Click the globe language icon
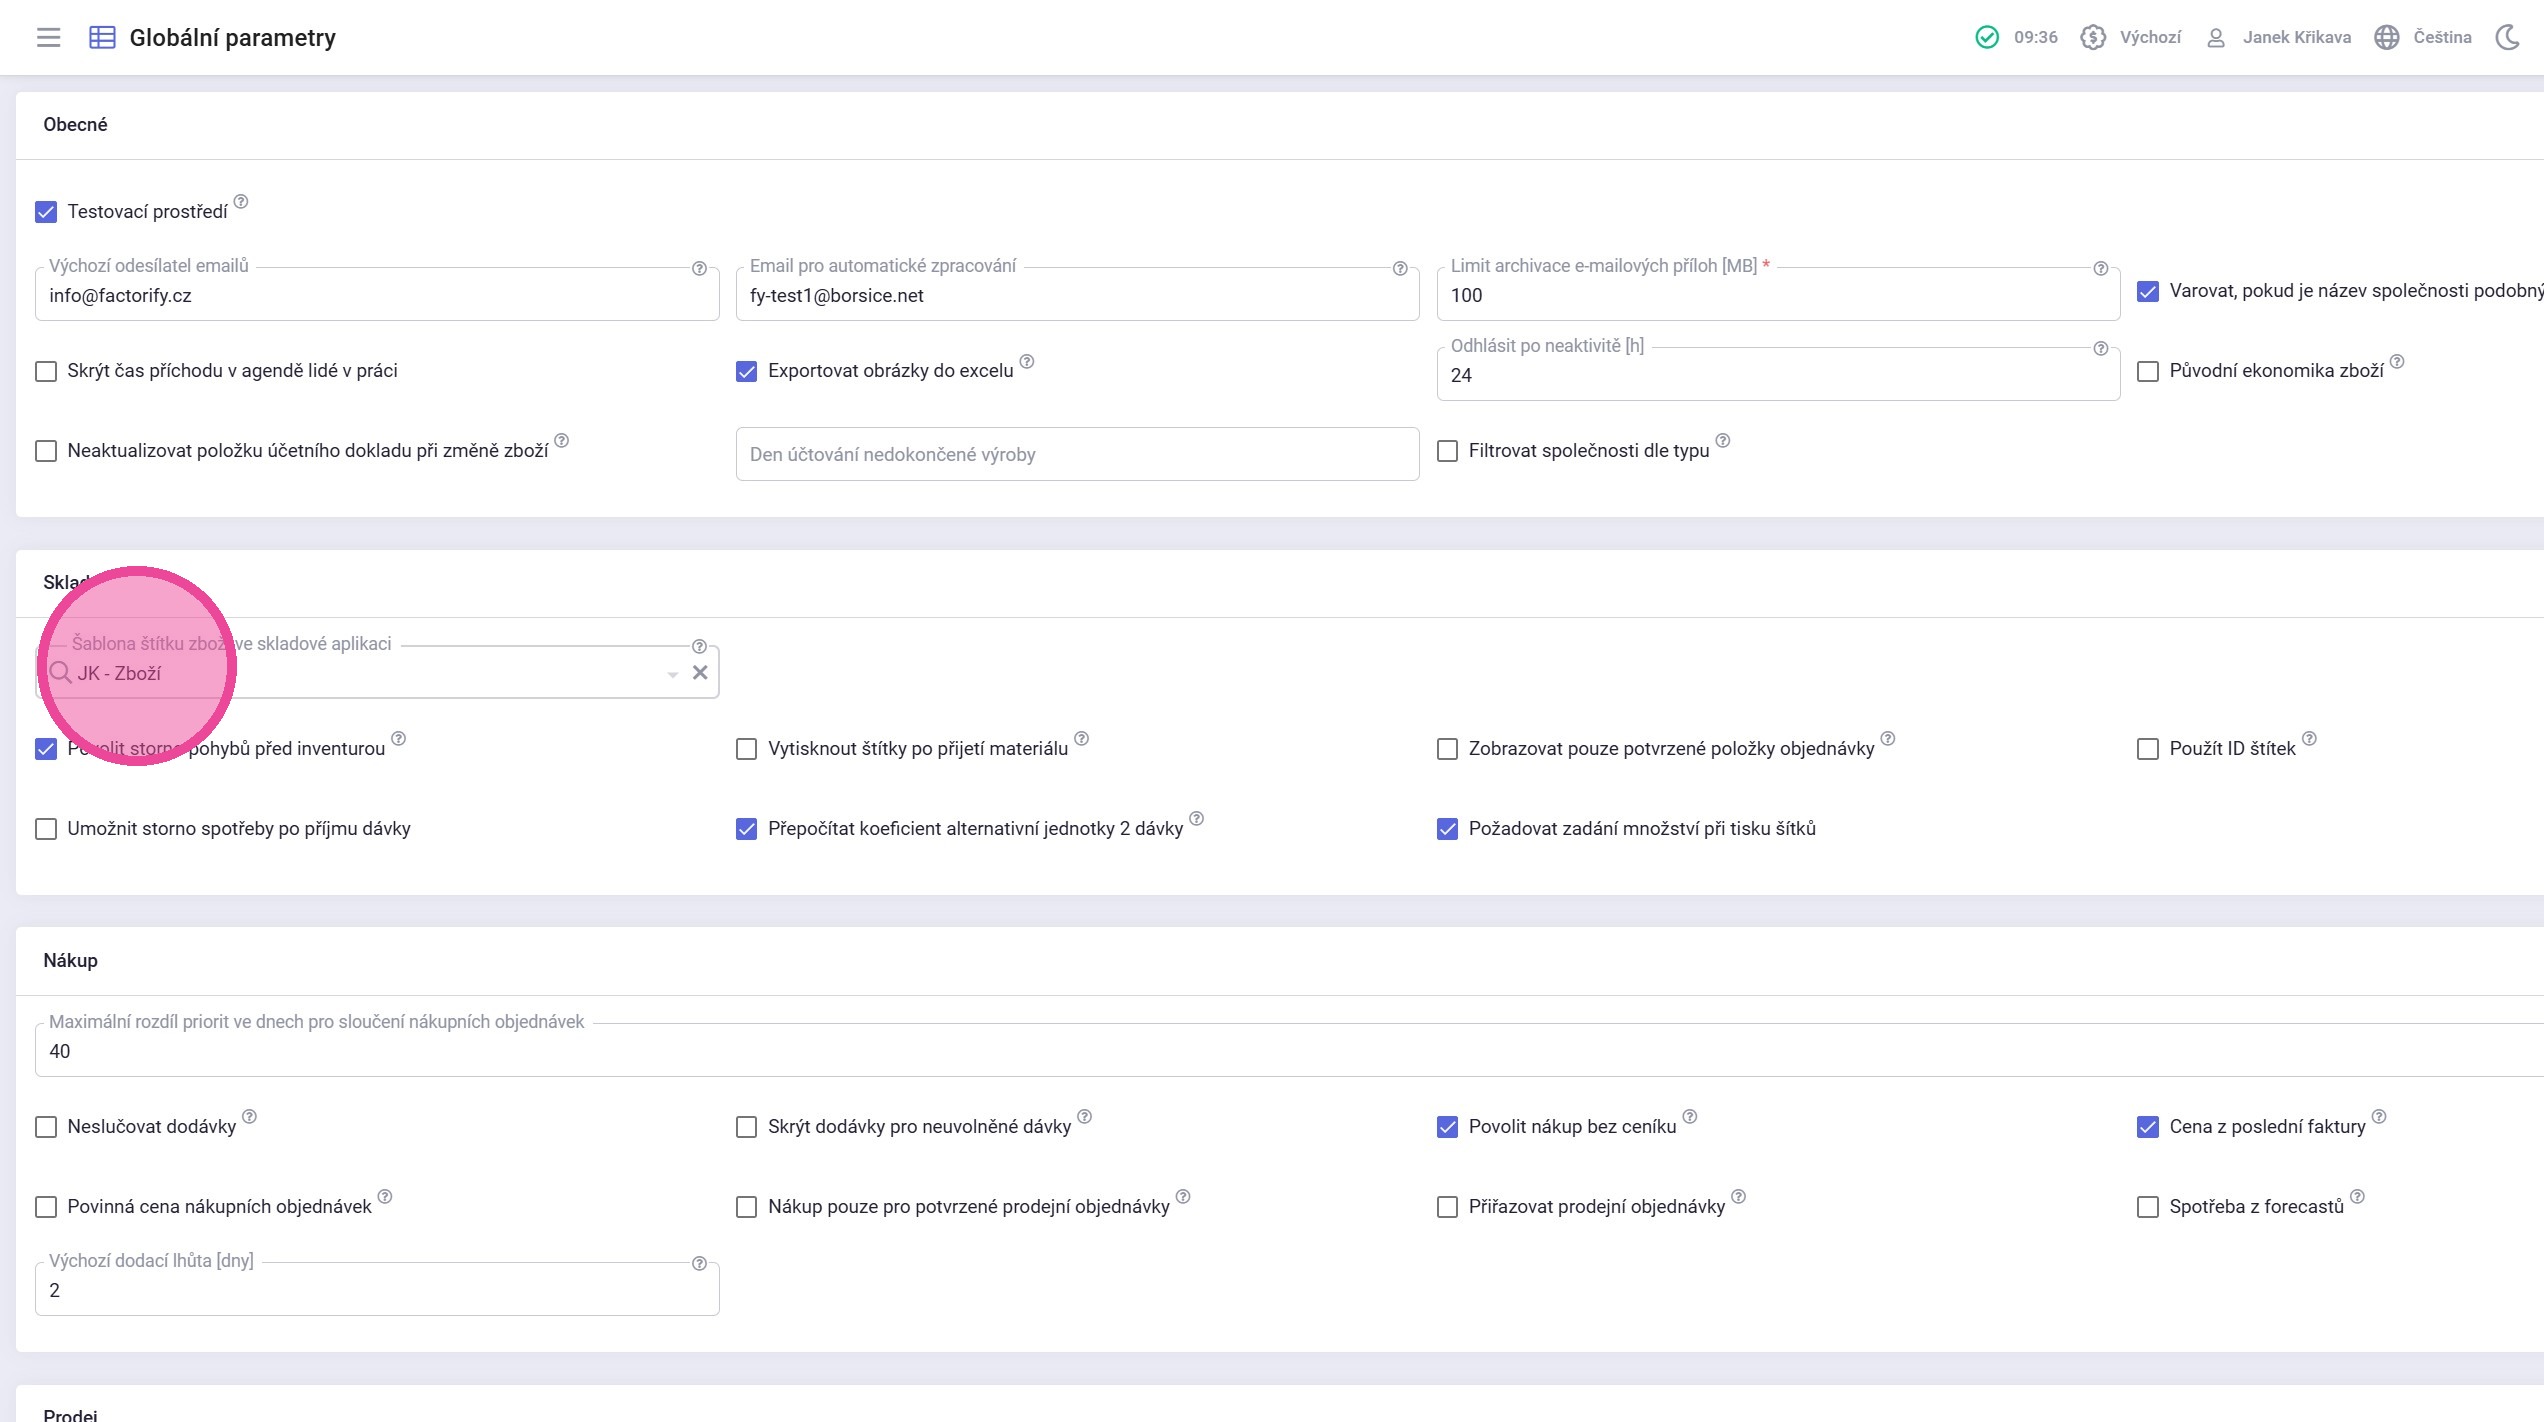The image size is (2544, 1422). tap(2386, 37)
